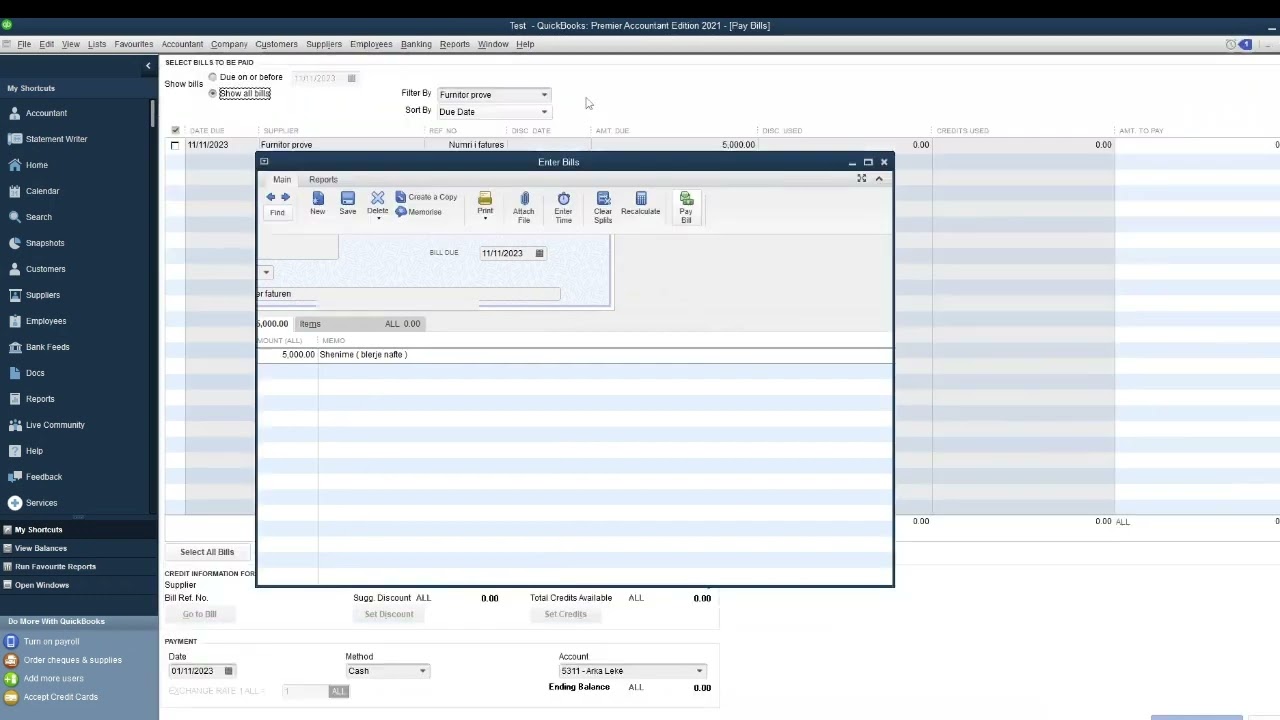
Task: Click Create a Copy in Enter Bills
Action: click(x=426, y=197)
